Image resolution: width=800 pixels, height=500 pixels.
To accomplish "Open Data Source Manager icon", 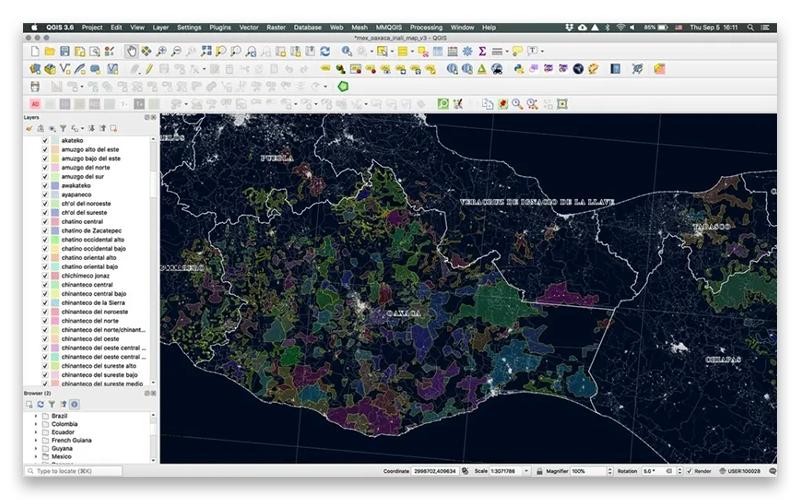I will point(35,69).
